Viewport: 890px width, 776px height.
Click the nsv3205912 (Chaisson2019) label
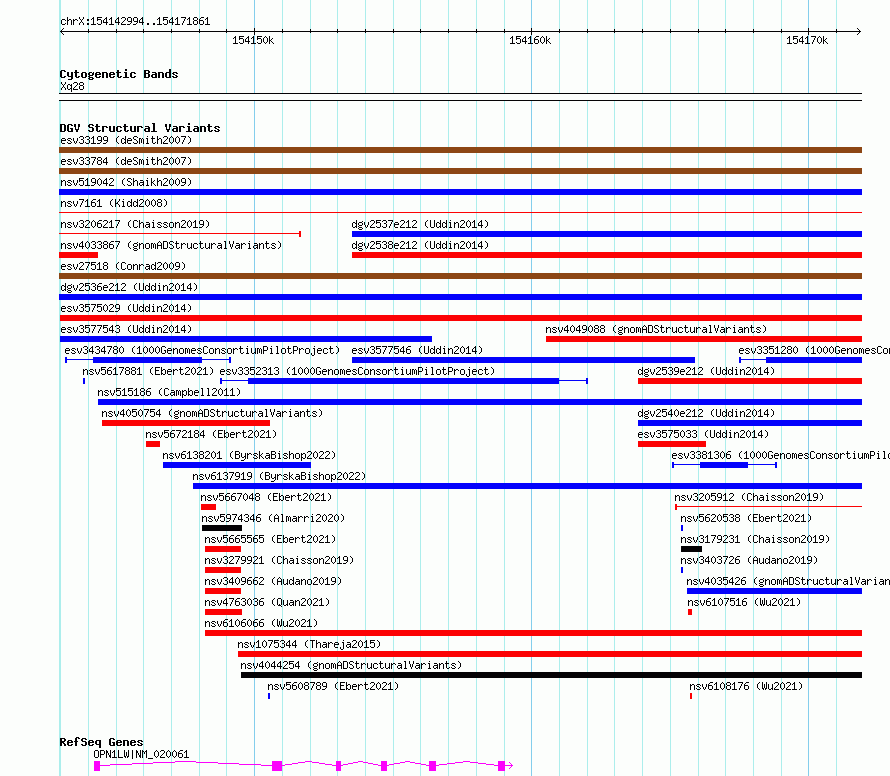point(749,497)
